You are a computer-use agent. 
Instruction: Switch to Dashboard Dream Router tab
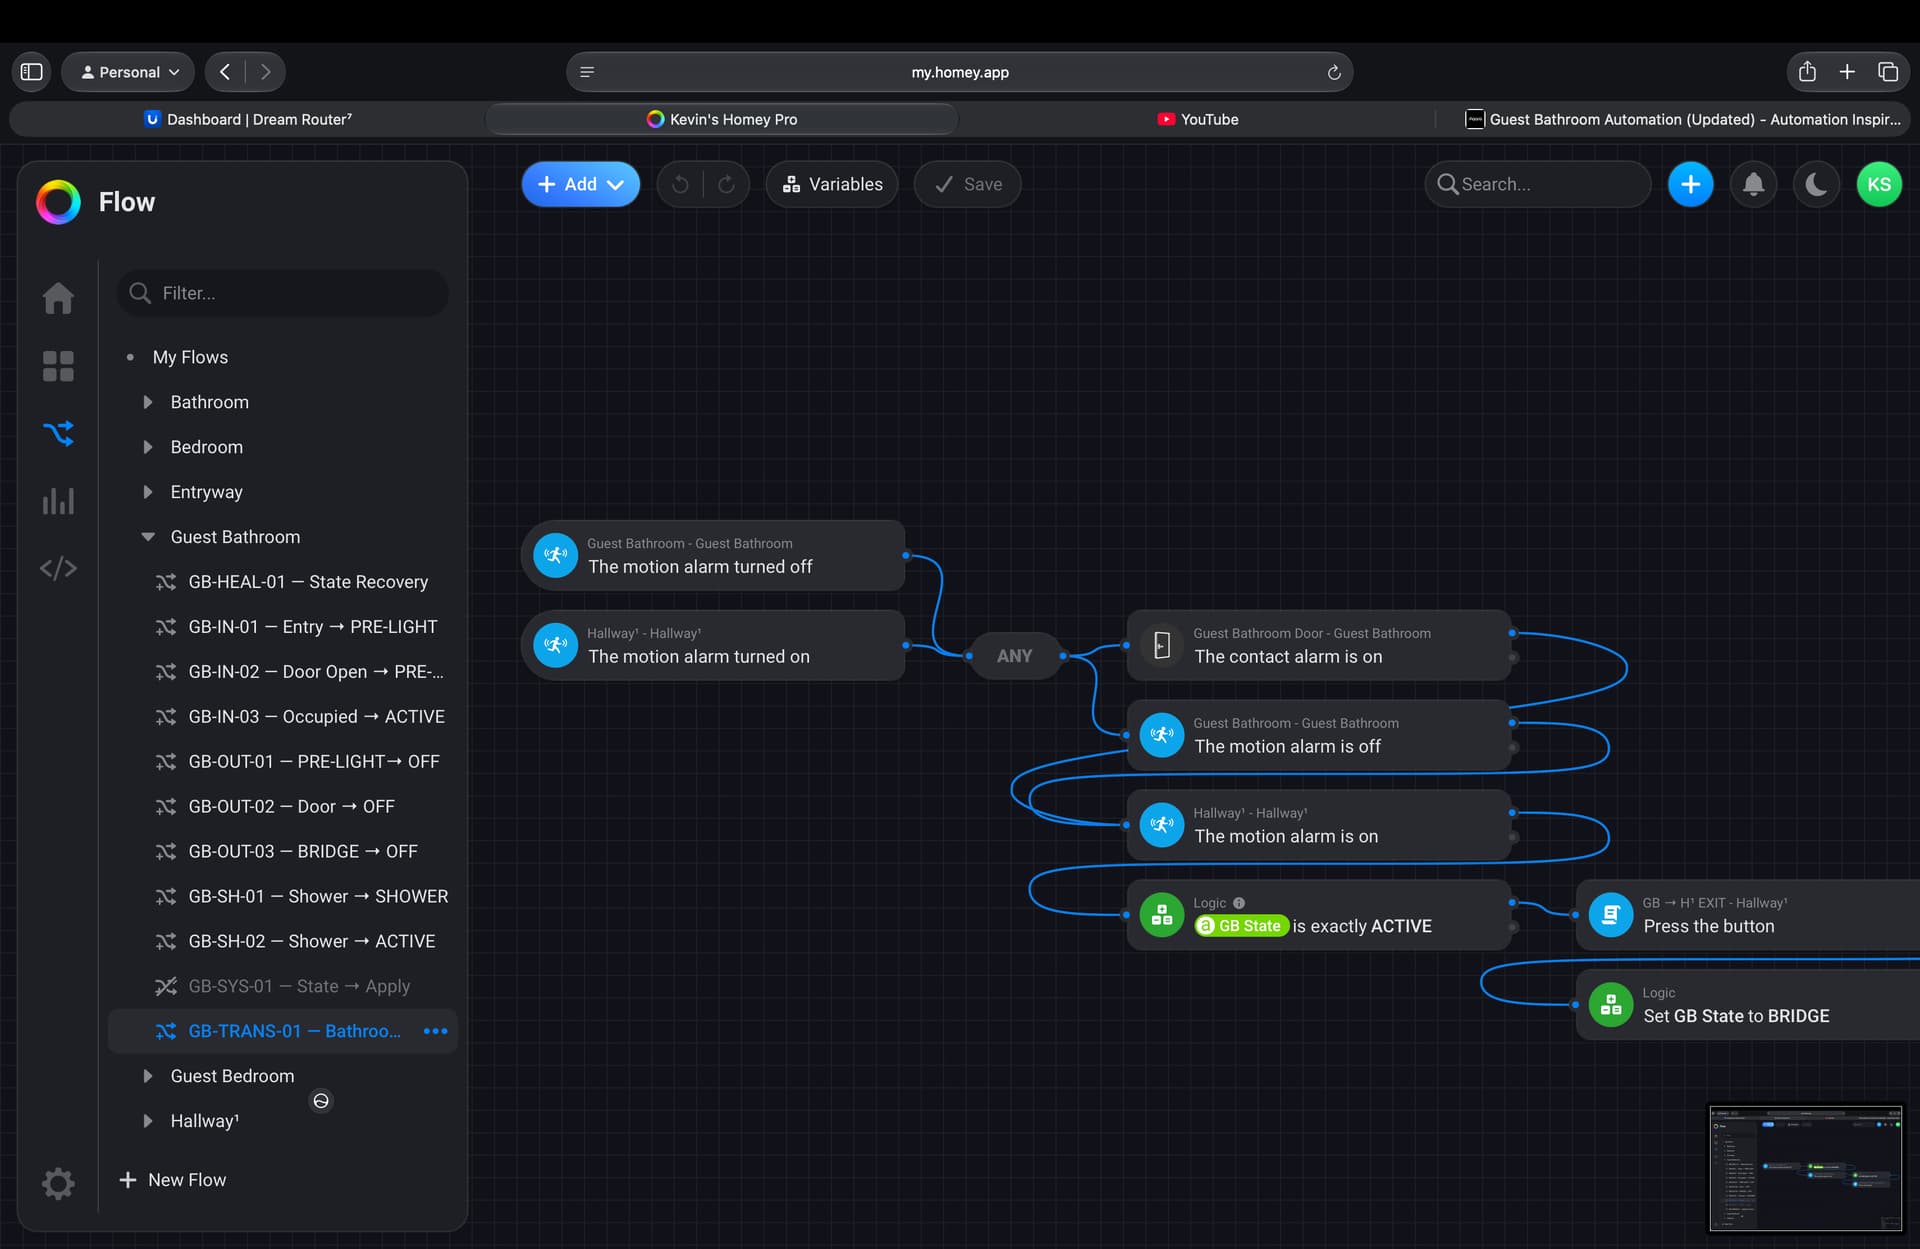coord(248,119)
